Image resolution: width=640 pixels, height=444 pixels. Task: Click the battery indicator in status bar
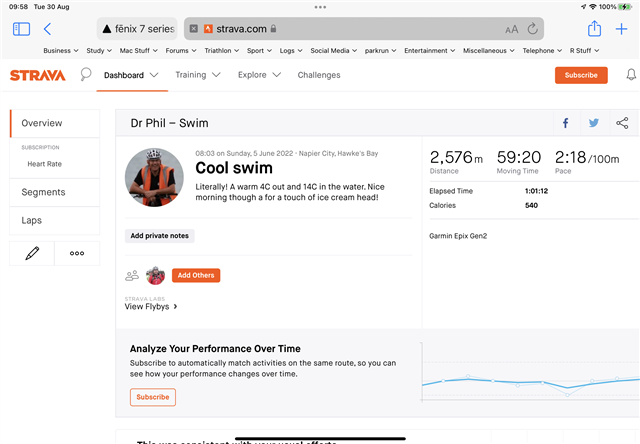[x=625, y=7]
